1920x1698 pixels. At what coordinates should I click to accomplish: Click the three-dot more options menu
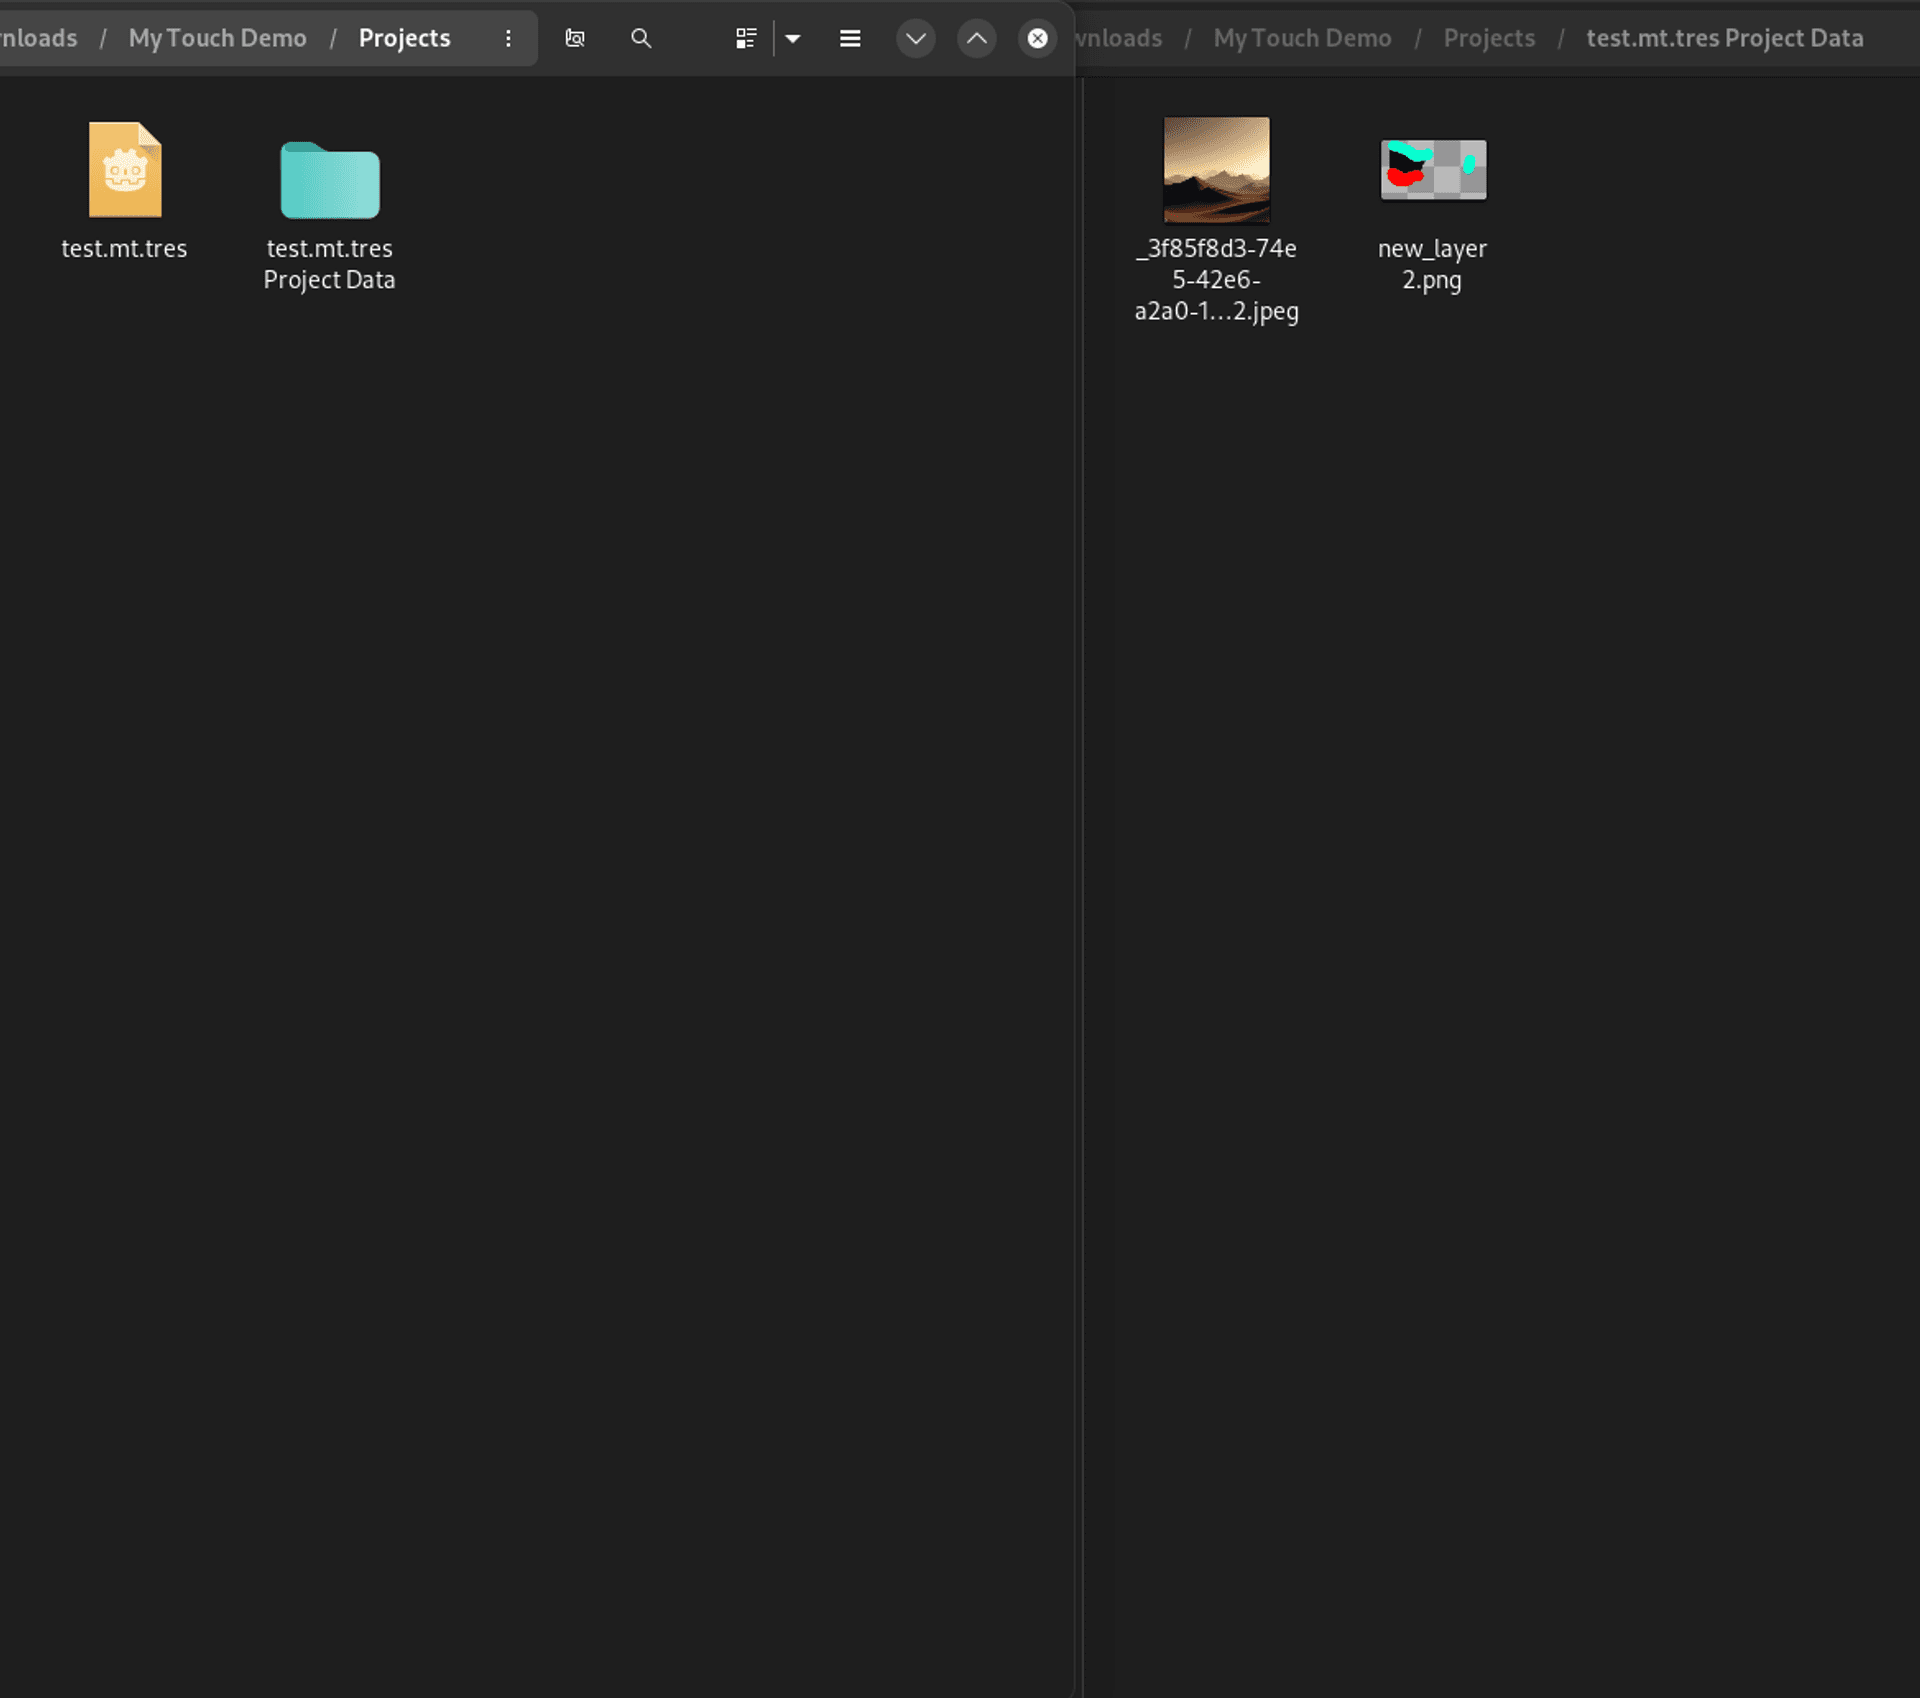pos(508,36)
